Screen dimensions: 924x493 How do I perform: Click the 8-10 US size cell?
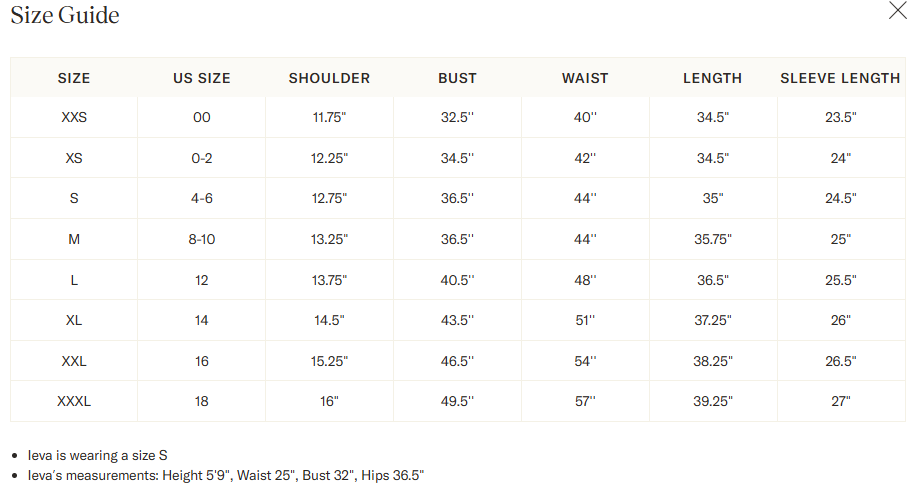pyautogui.click(x=202, y=239)
